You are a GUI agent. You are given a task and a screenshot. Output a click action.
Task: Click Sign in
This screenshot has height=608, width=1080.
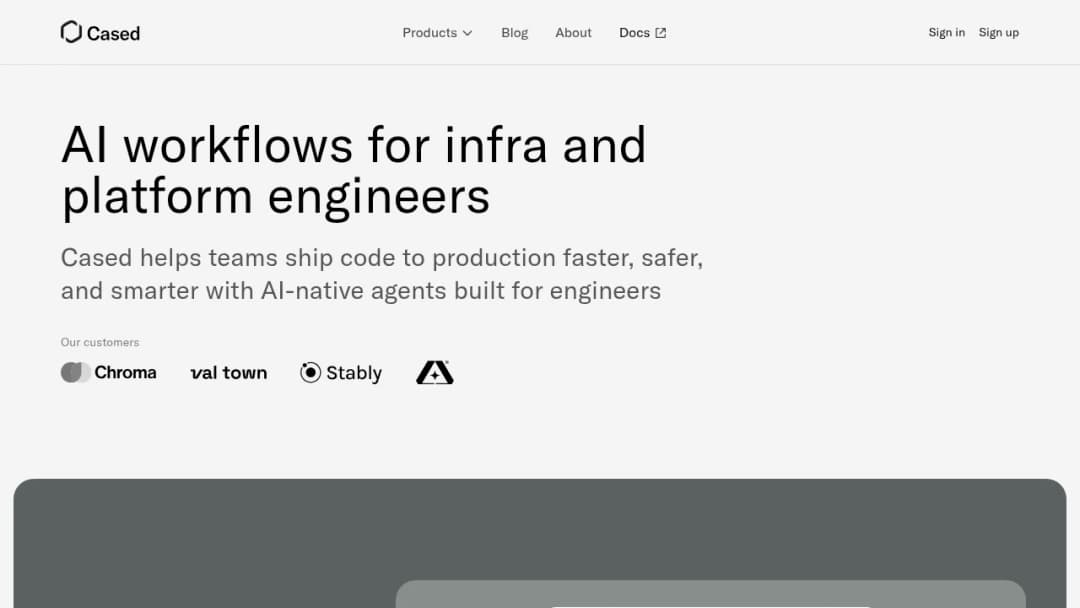point(946,32)
